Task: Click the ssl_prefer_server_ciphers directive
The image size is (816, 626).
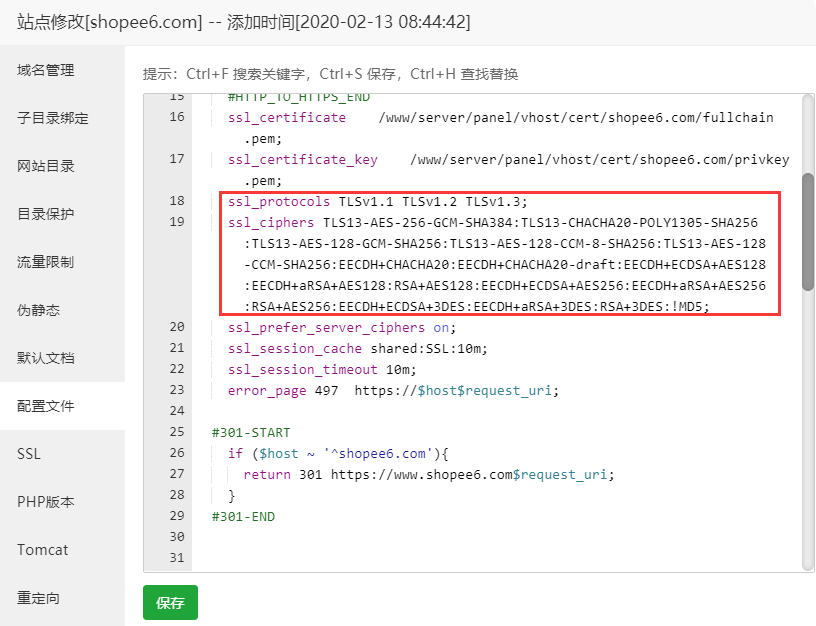Action: point(326,328)
